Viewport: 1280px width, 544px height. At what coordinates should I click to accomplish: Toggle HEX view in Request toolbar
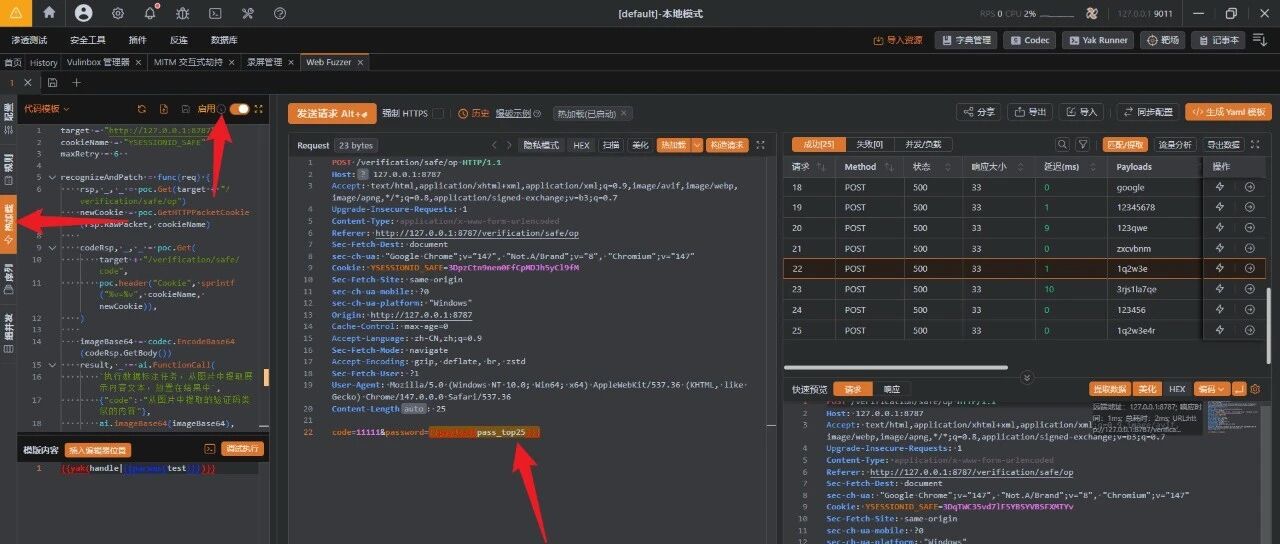pyautogui.click(x=581, y=145)
